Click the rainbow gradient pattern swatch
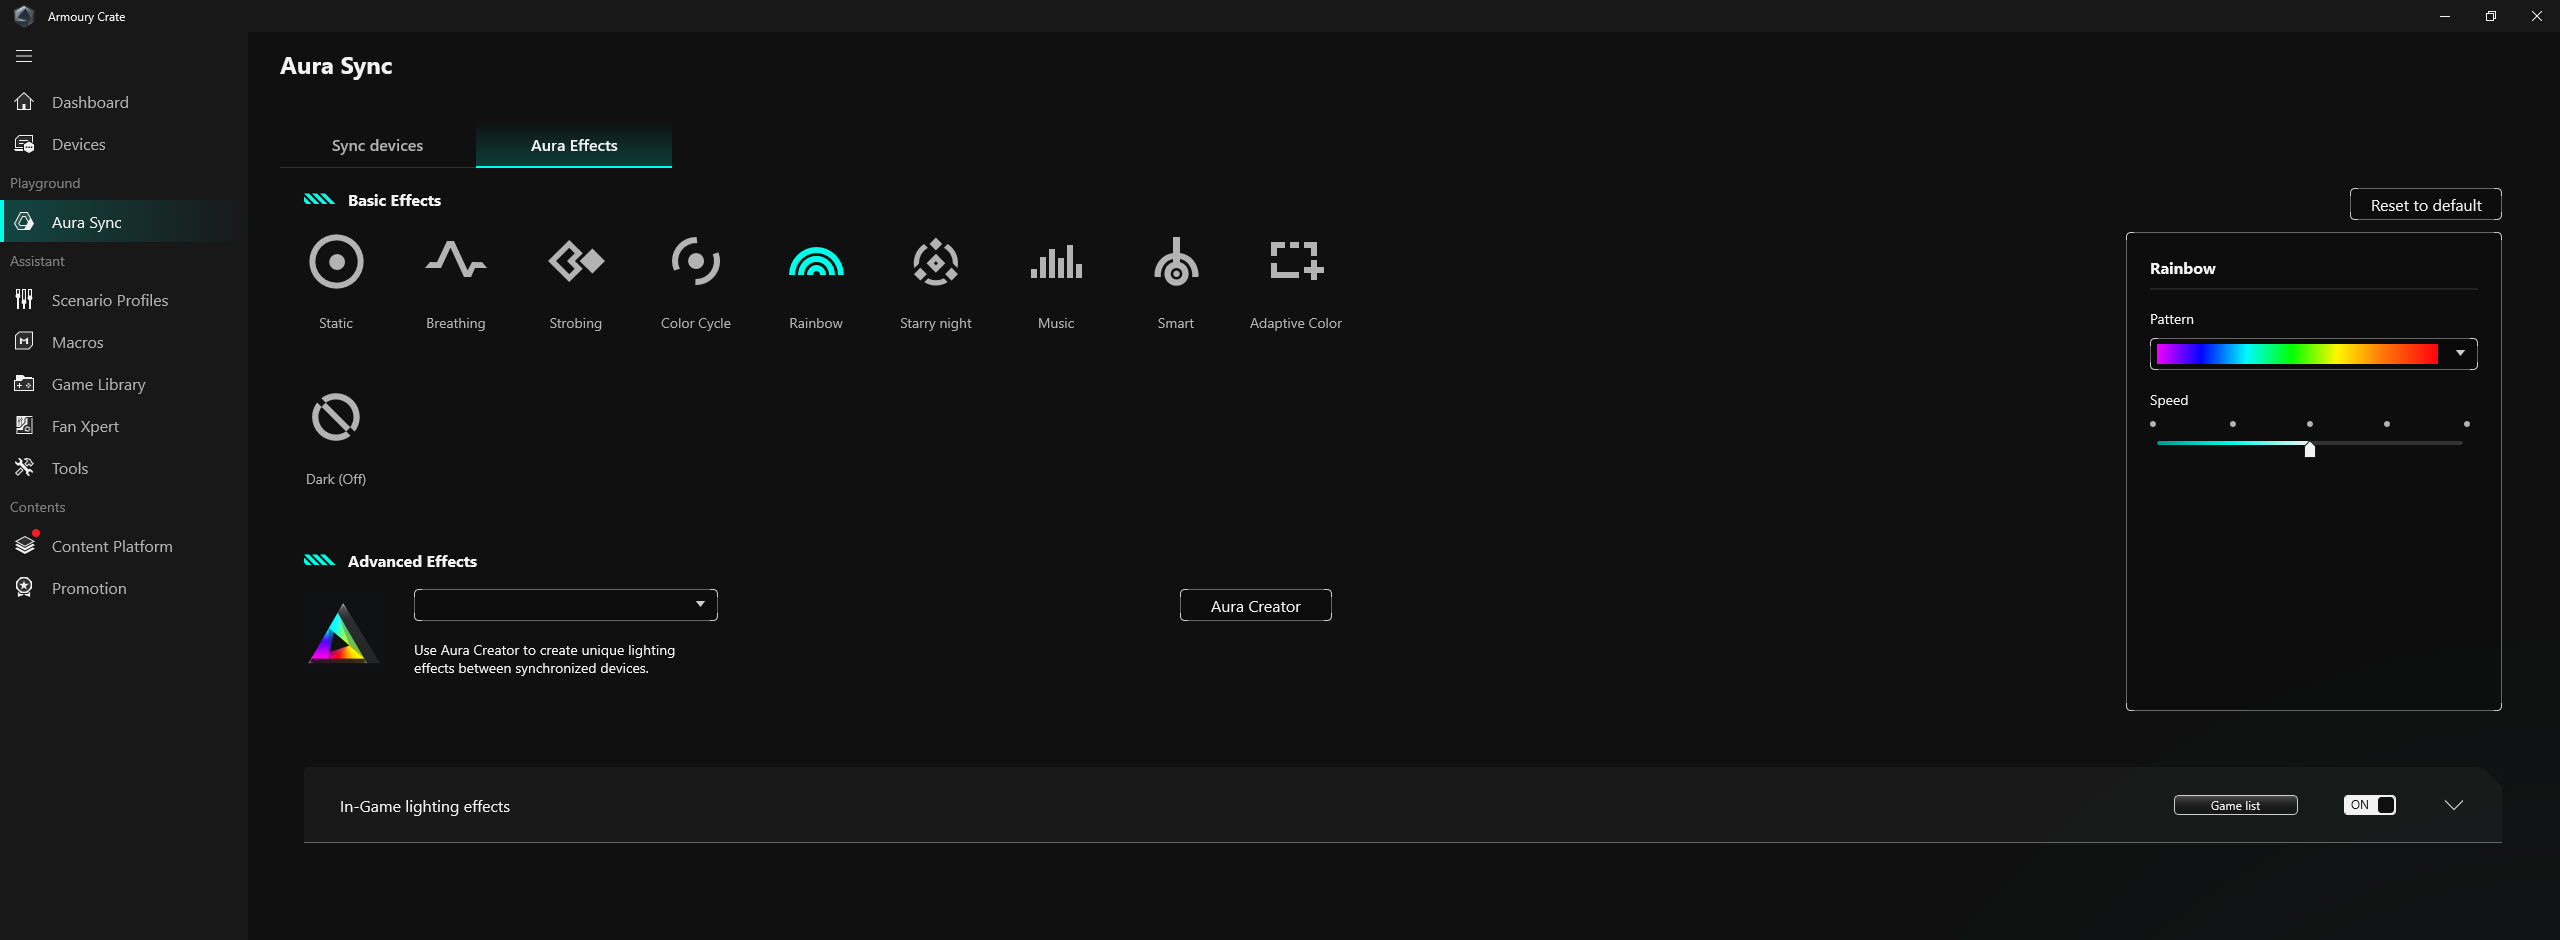Screen dimensions: 2560x940 (x=2297, y=354)
